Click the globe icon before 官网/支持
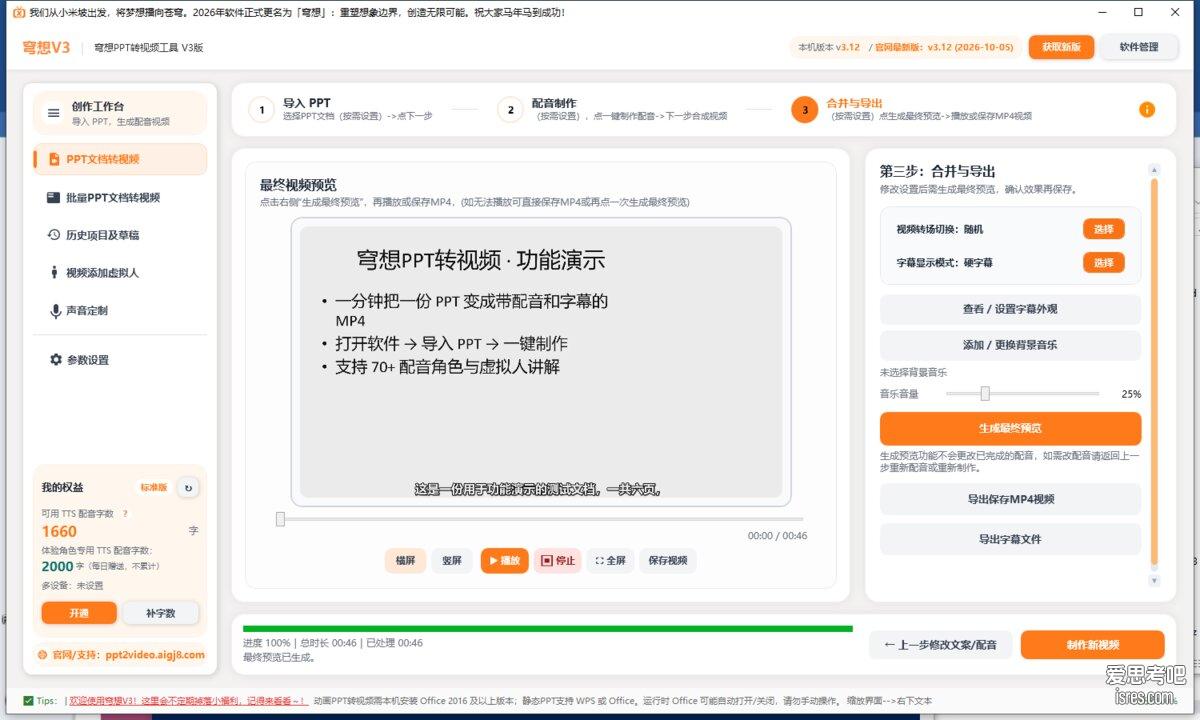This screenshot has height=720, width=1200. (42, 655)
